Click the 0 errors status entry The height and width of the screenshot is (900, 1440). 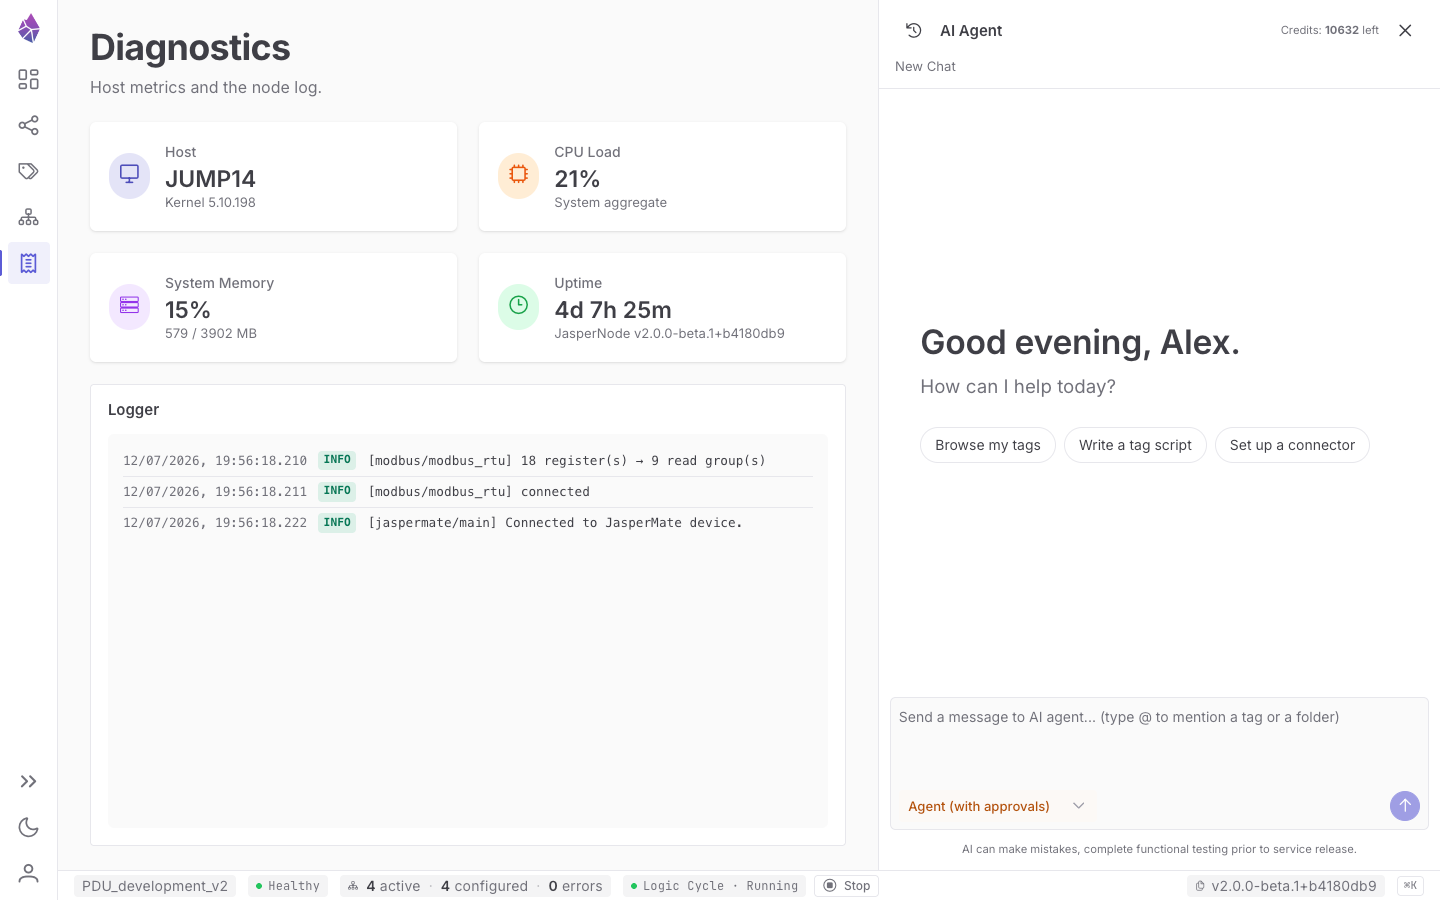575,886
